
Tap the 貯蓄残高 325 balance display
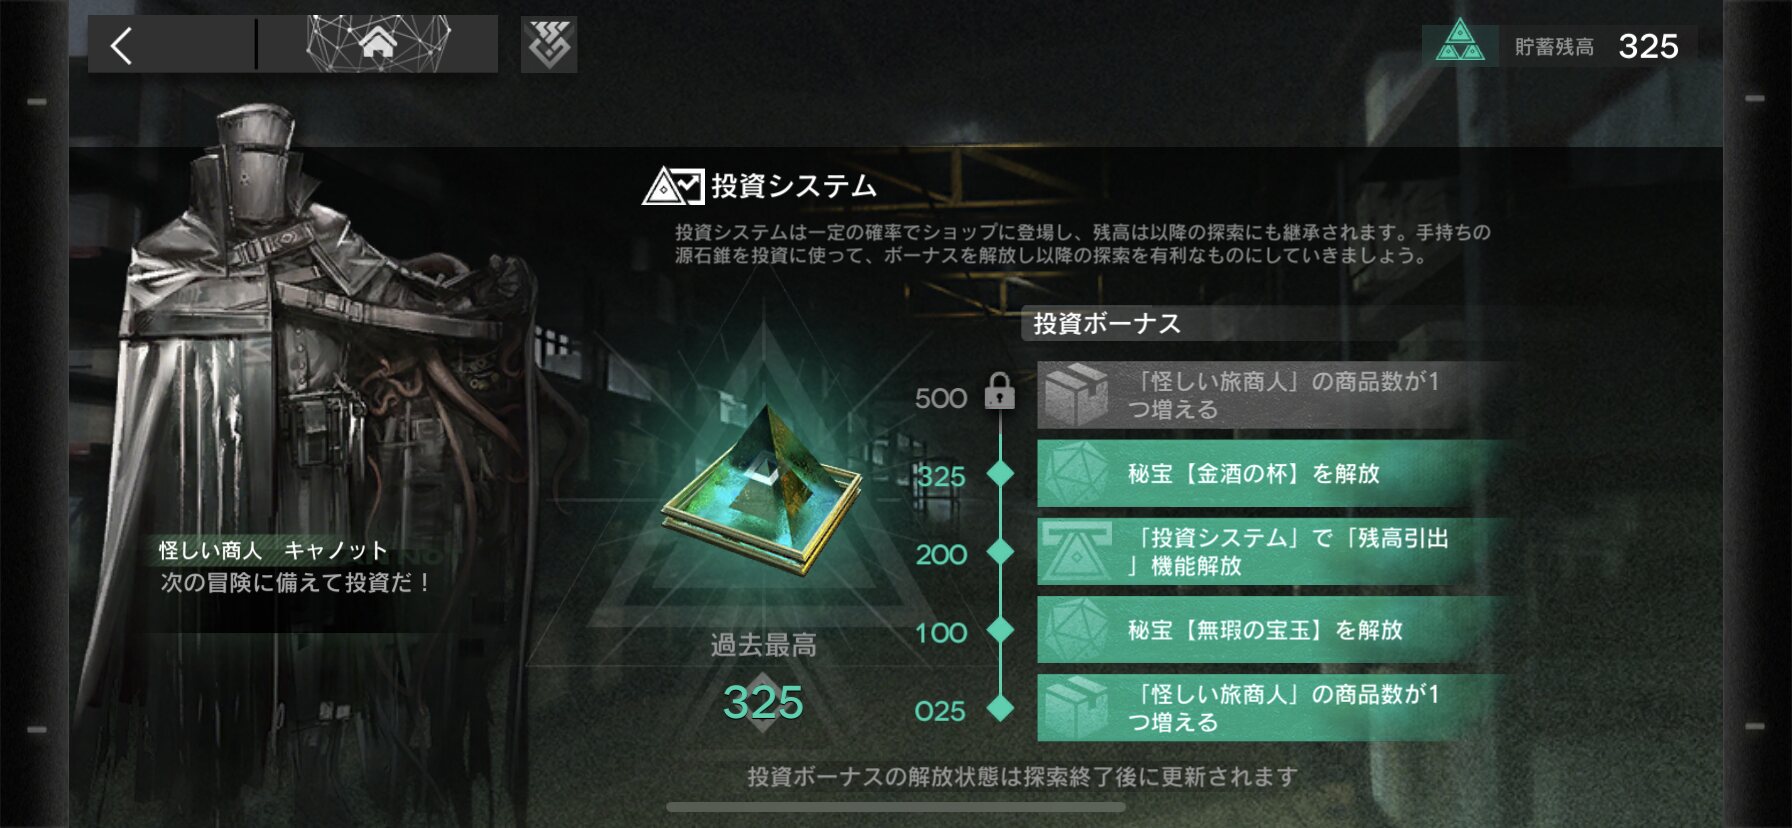[1558, 46]
